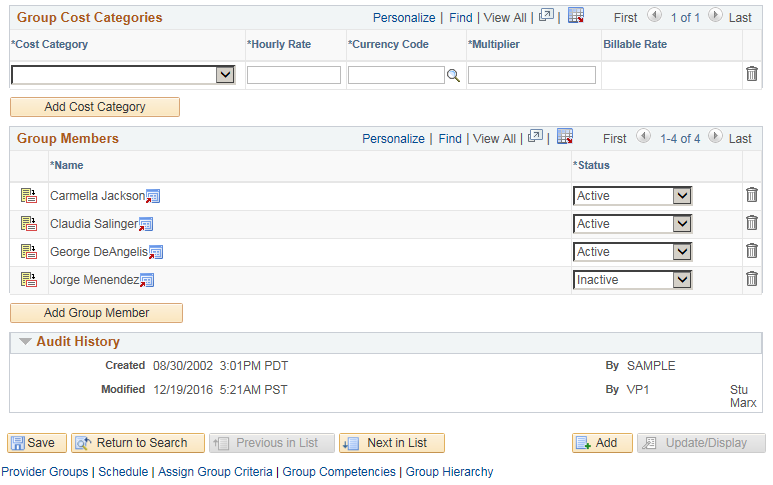Switch to the Schedule page link
Screen dimensions: 773x485
click(123, 472)
